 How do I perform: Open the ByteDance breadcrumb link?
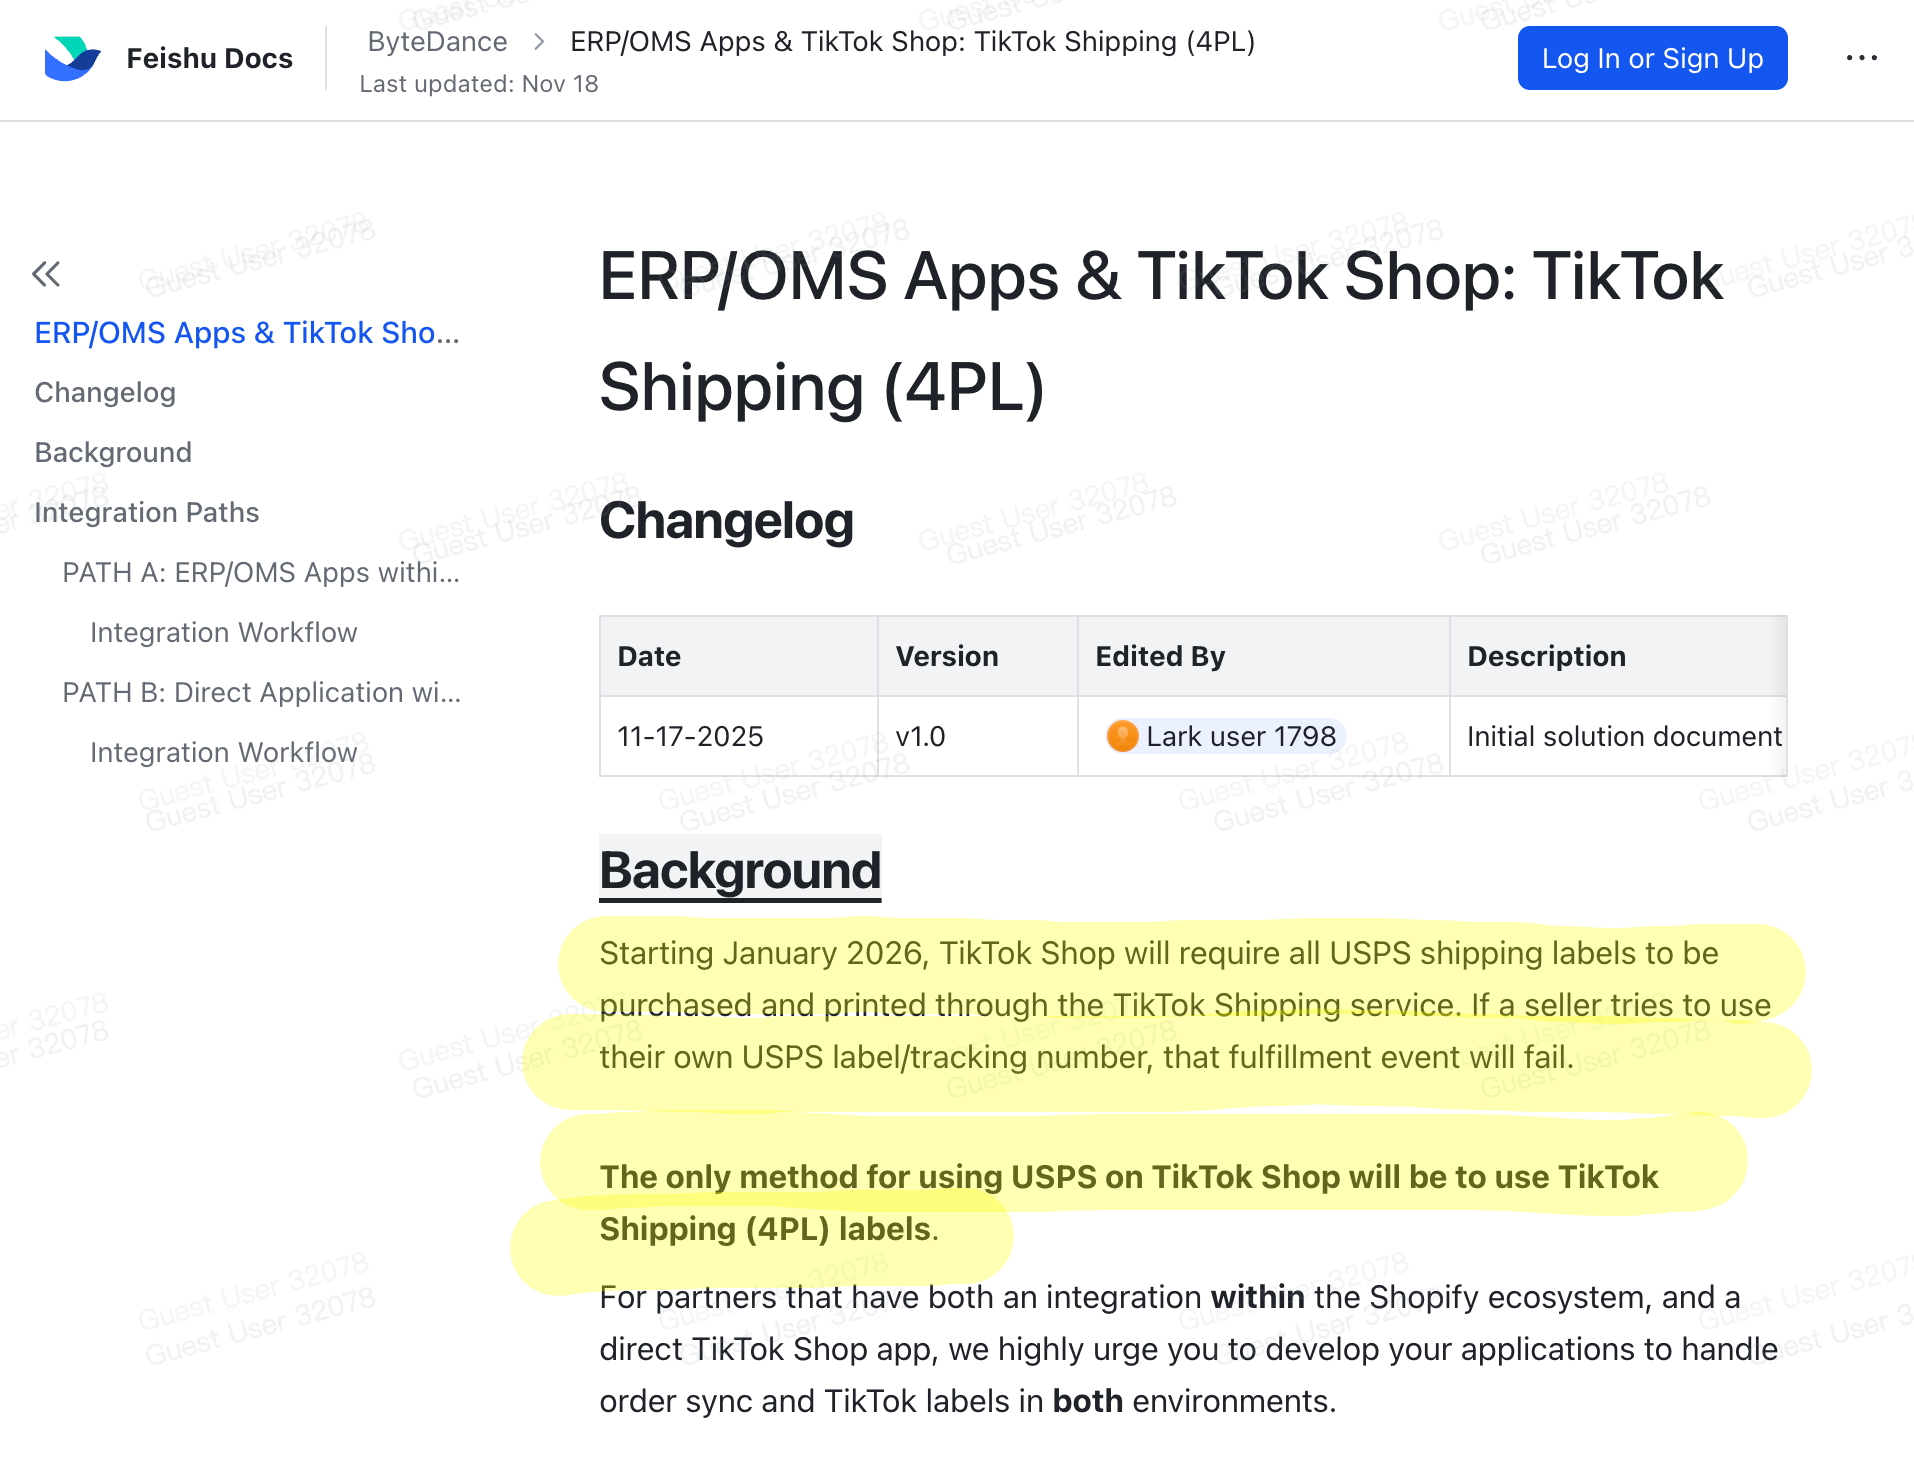[x=437, y=42]
